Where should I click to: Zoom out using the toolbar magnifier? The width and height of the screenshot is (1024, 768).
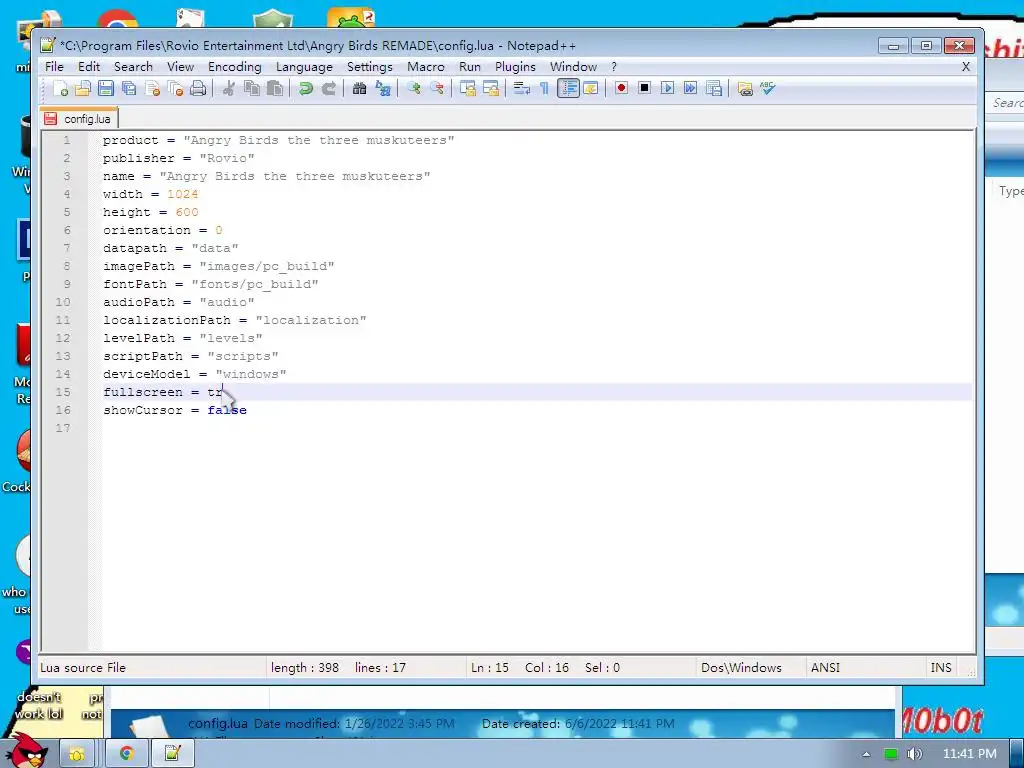coord(437,88)
